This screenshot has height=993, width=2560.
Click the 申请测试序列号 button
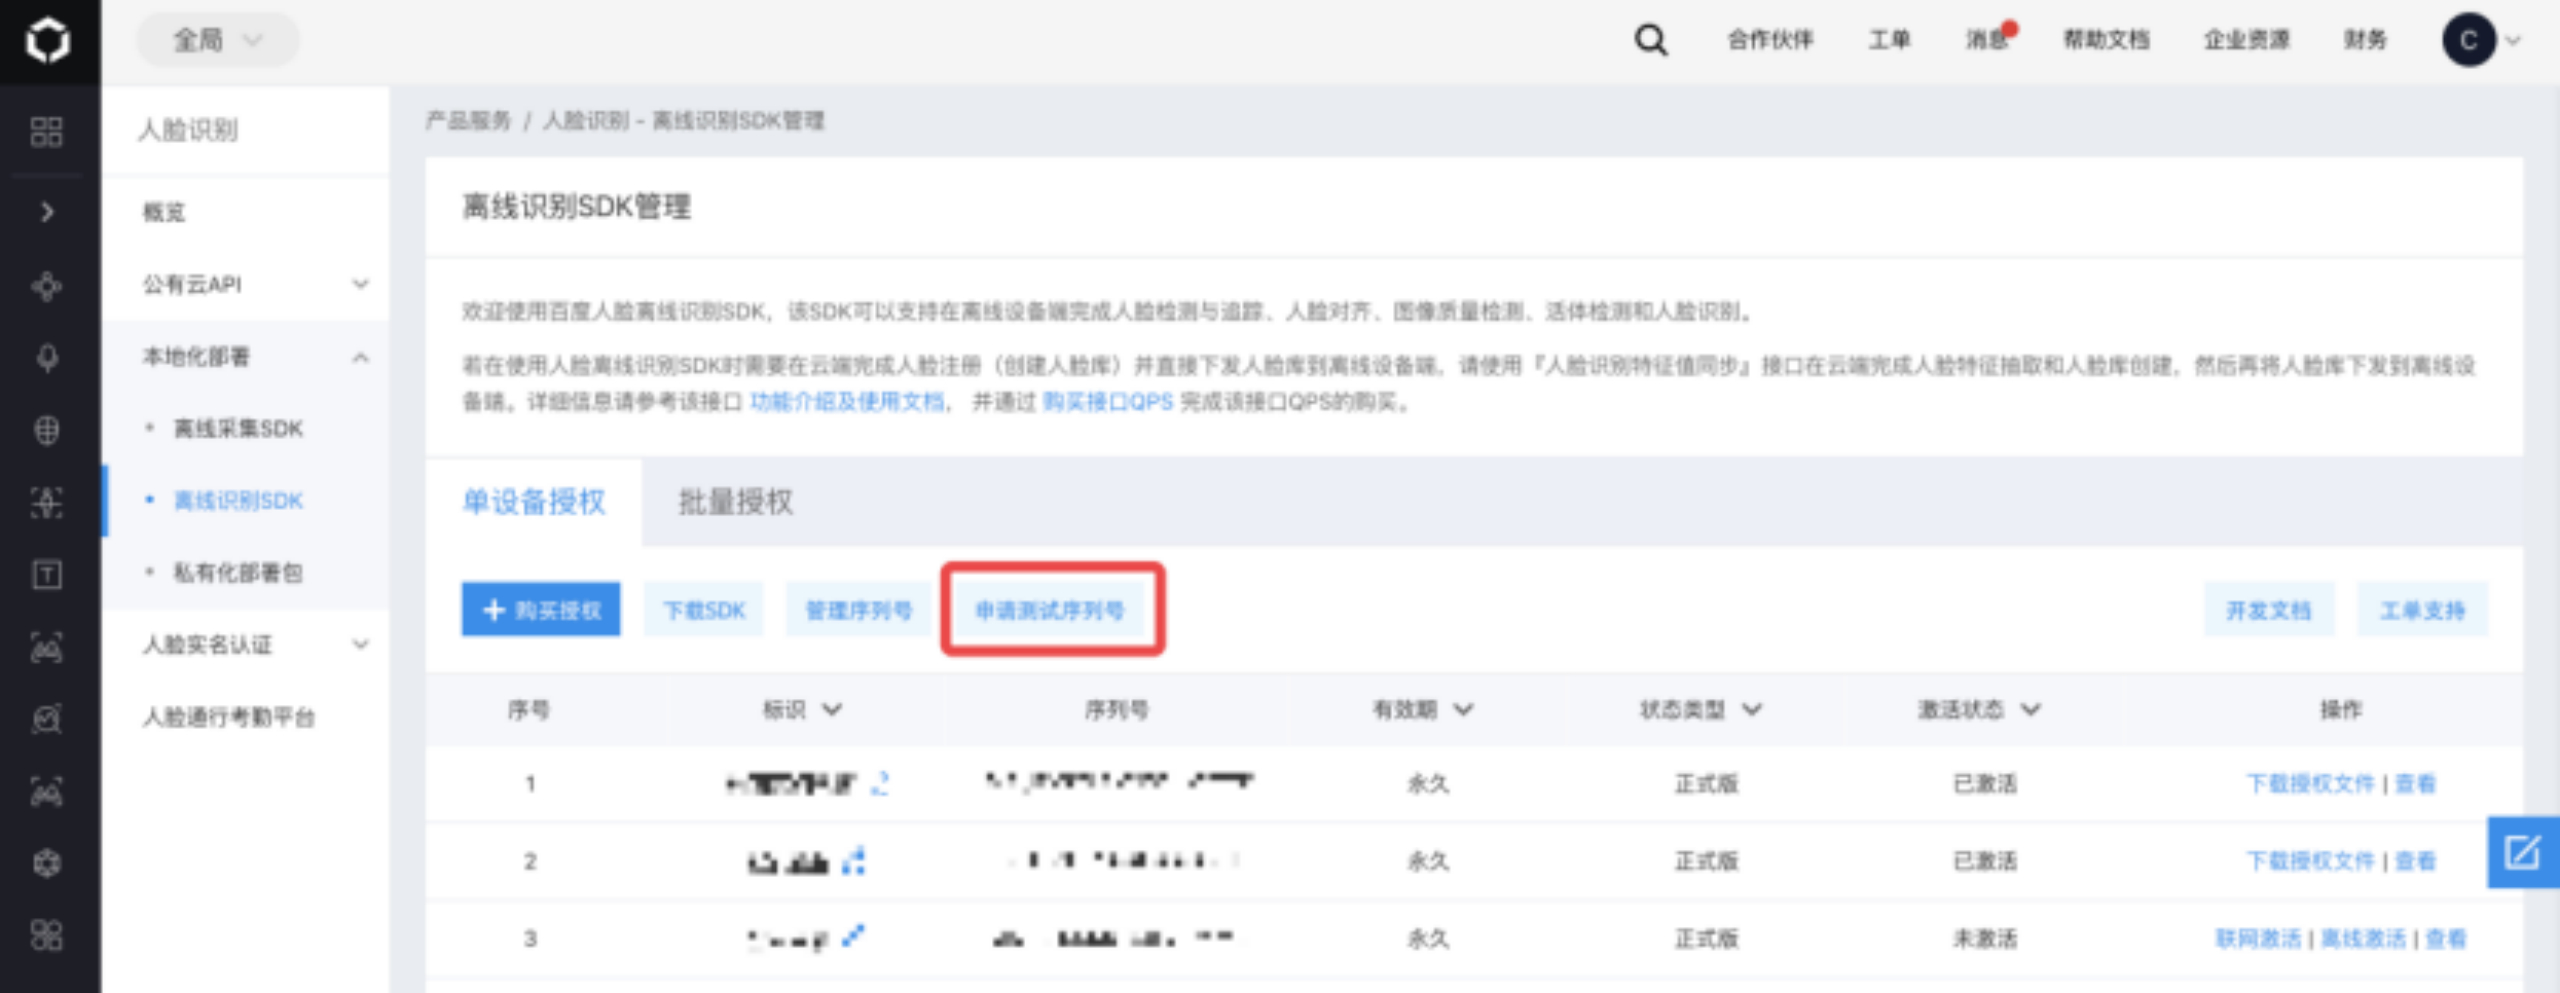pyautogui.click(x=1050, y=609)
